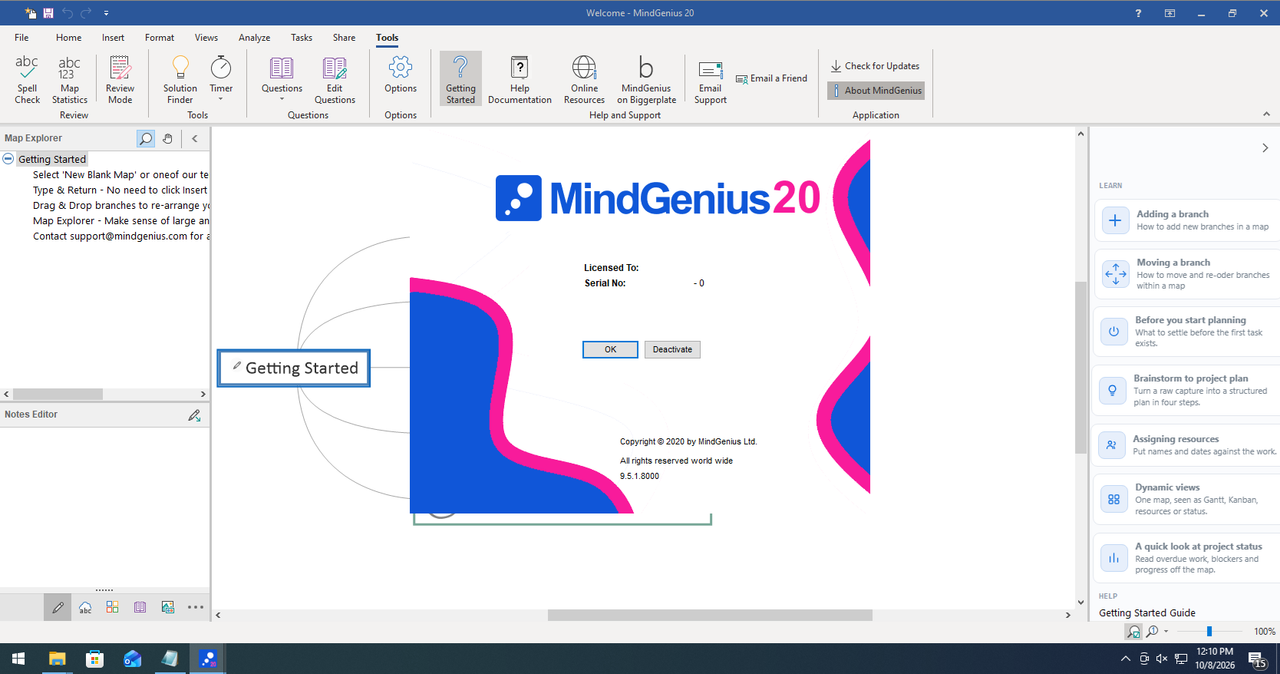Click the Email Support icon

coord(710,80)
